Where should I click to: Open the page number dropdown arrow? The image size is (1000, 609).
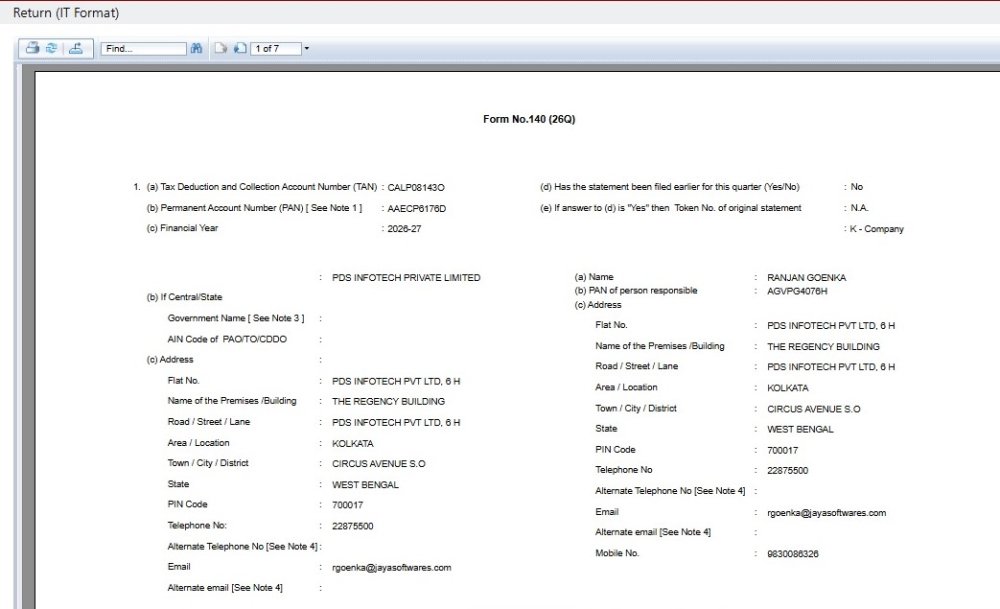point(306,48)
